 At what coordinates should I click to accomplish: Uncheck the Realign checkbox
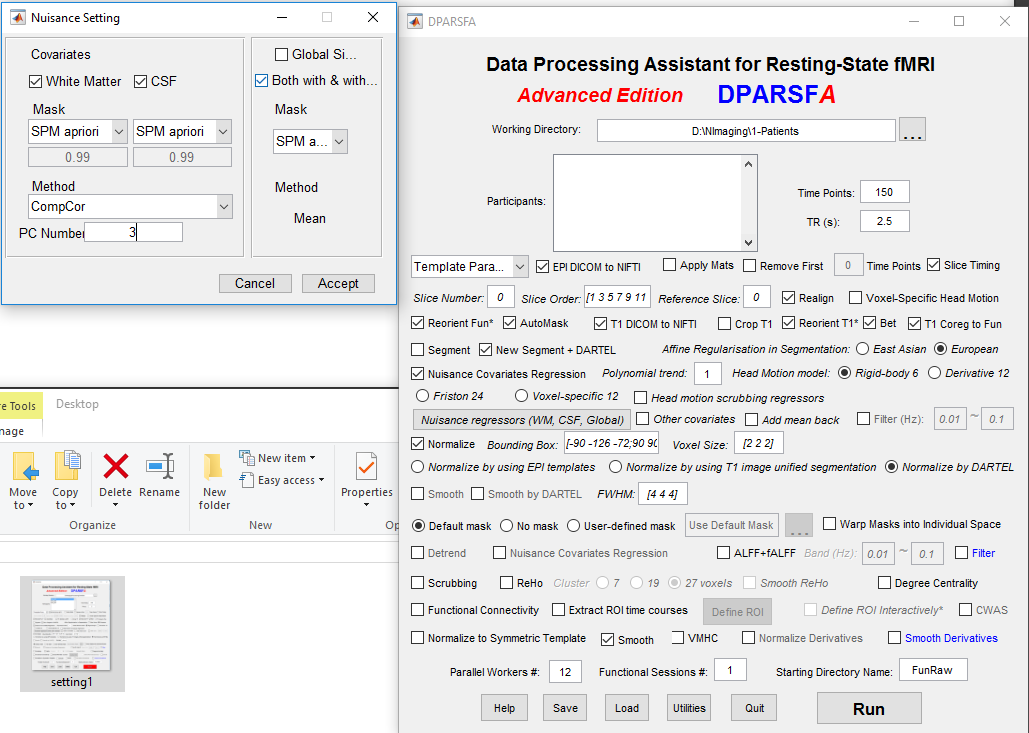[789, 298]
